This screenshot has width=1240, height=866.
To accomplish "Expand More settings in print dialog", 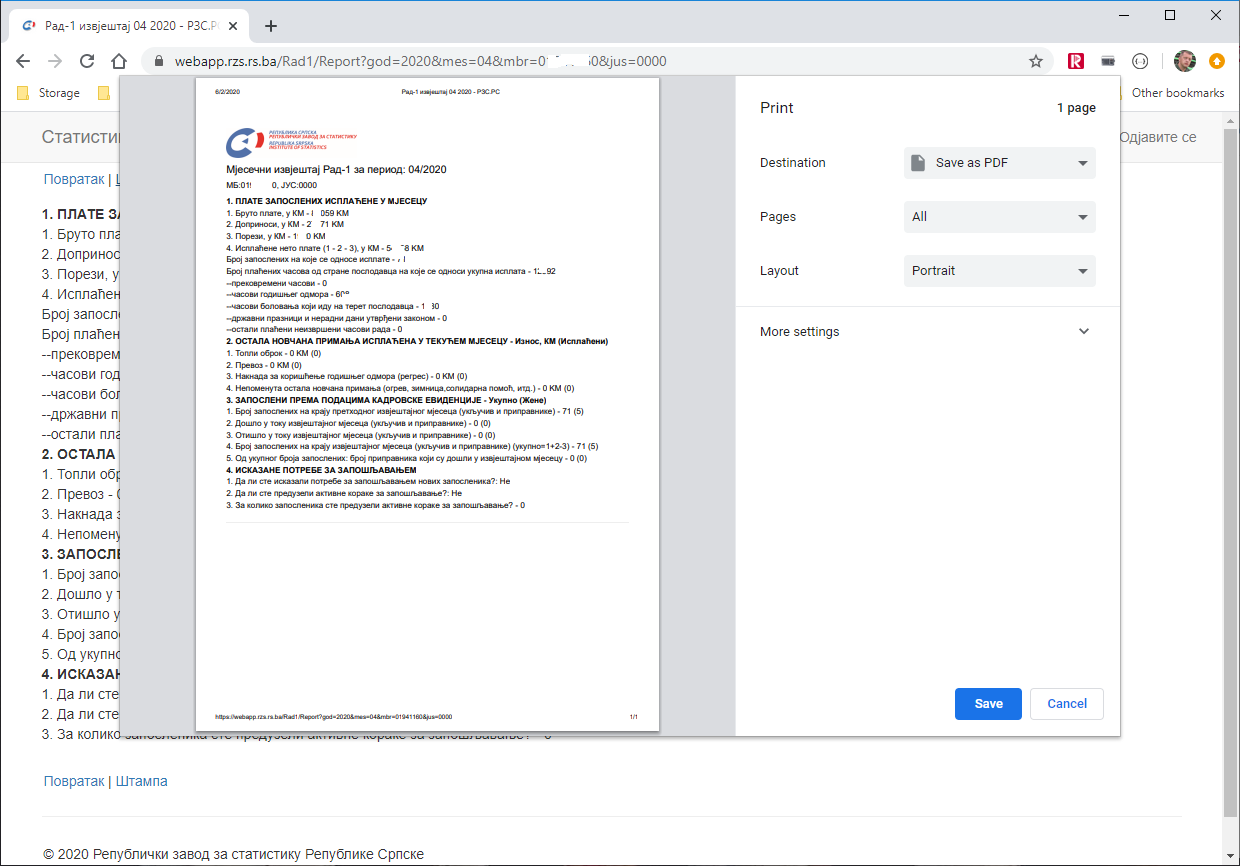I will [x=925, y=332].
